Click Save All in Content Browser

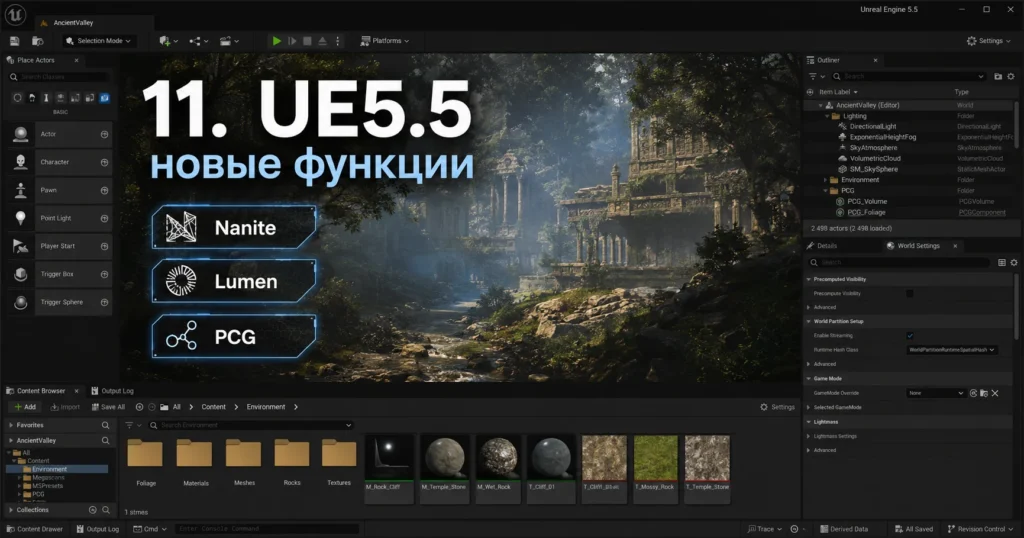(x=108, y=407)
